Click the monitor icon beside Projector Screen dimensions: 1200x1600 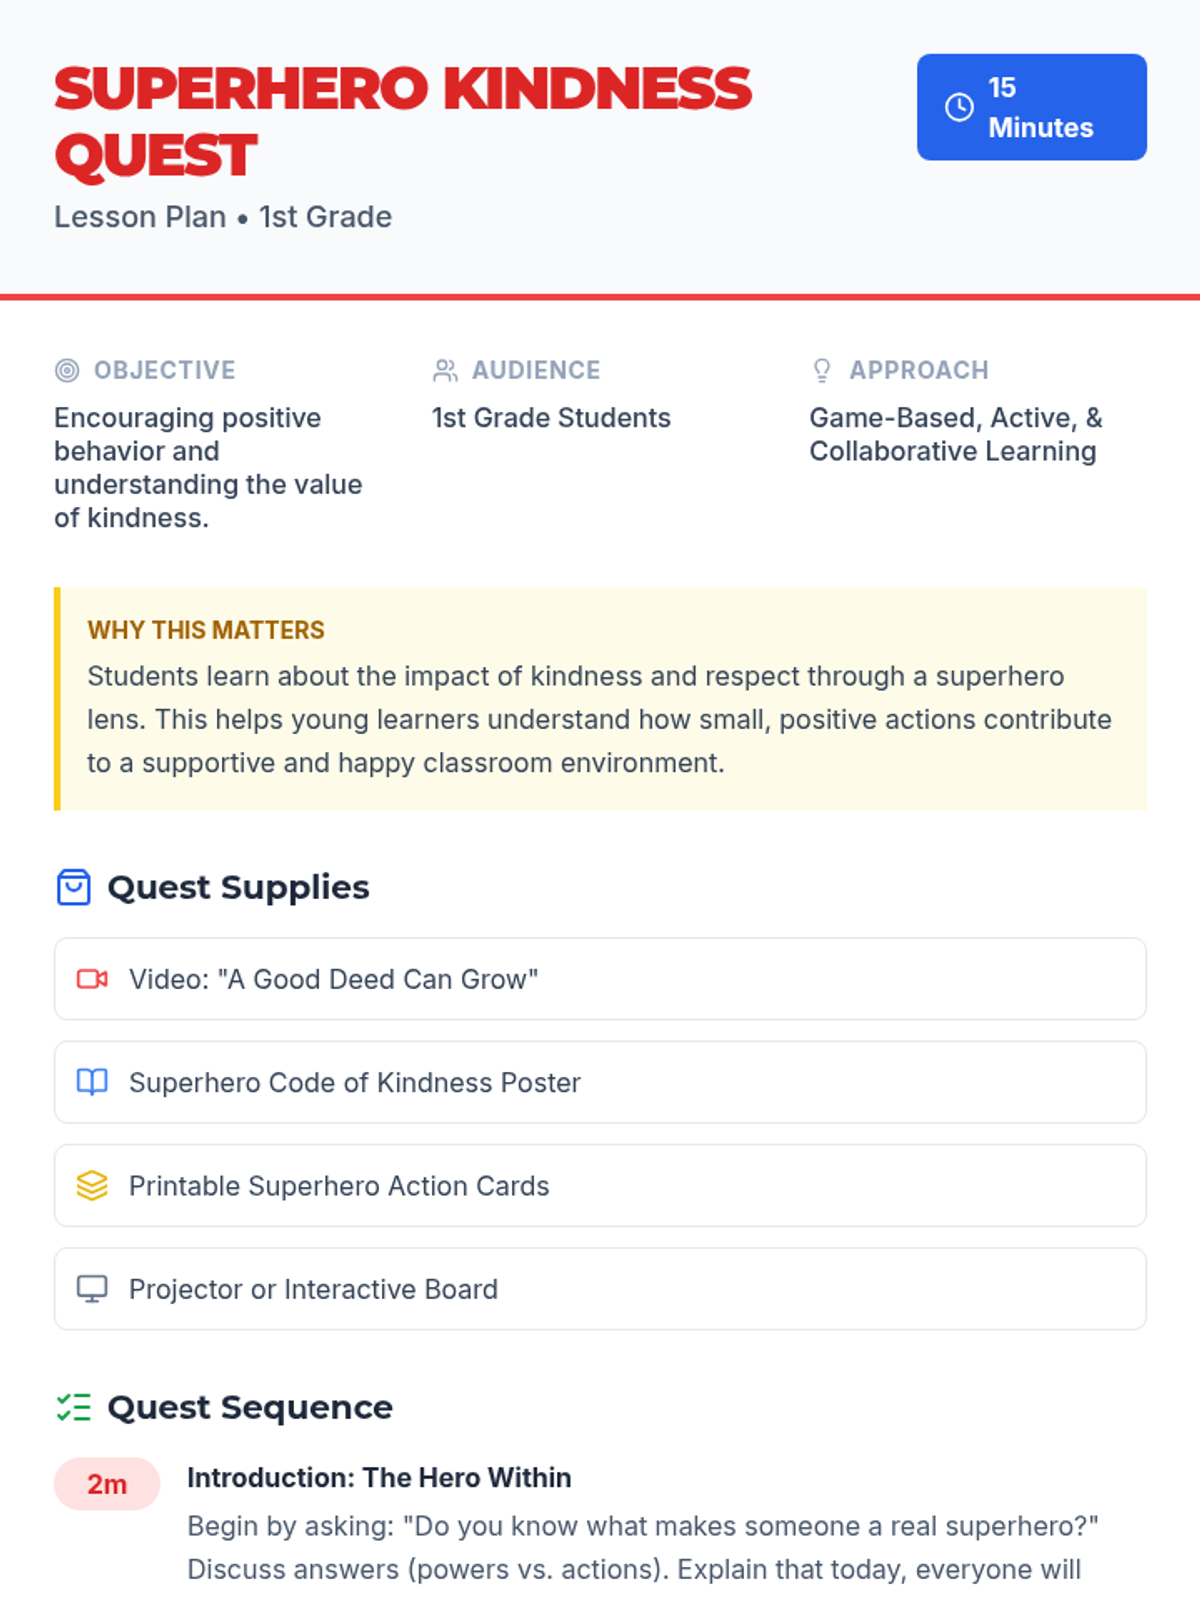[x=92, y=1289]
